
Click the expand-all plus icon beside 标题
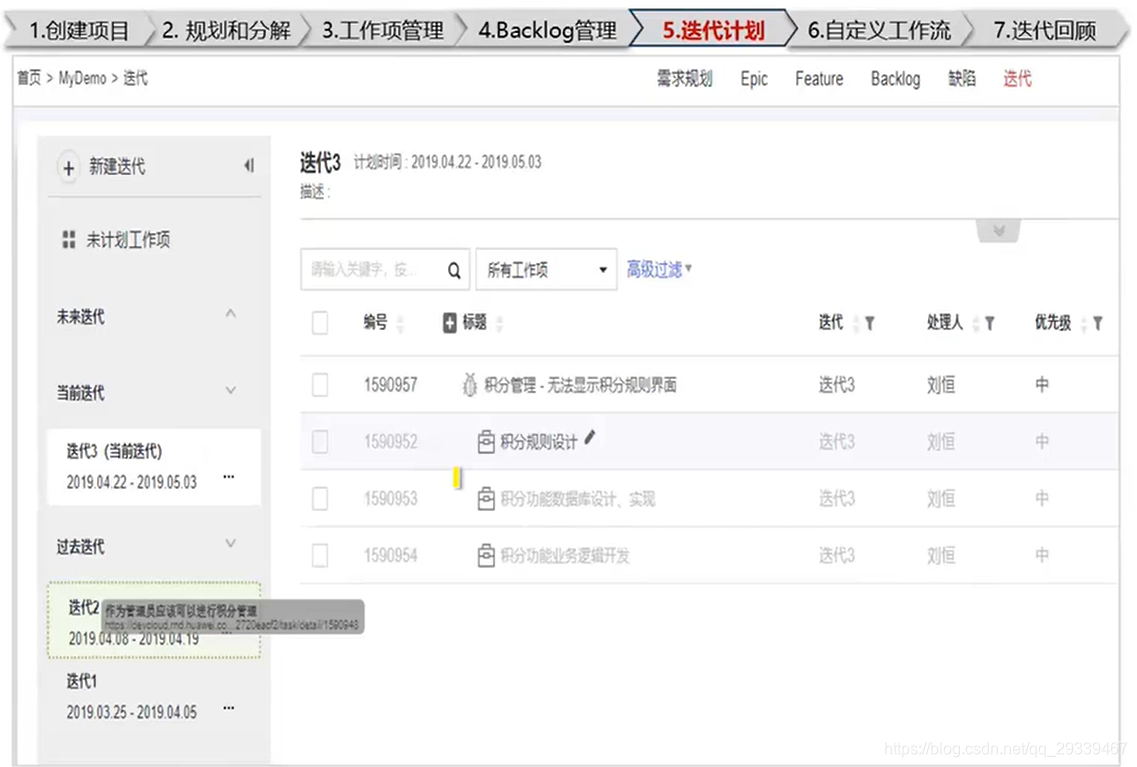450,323
